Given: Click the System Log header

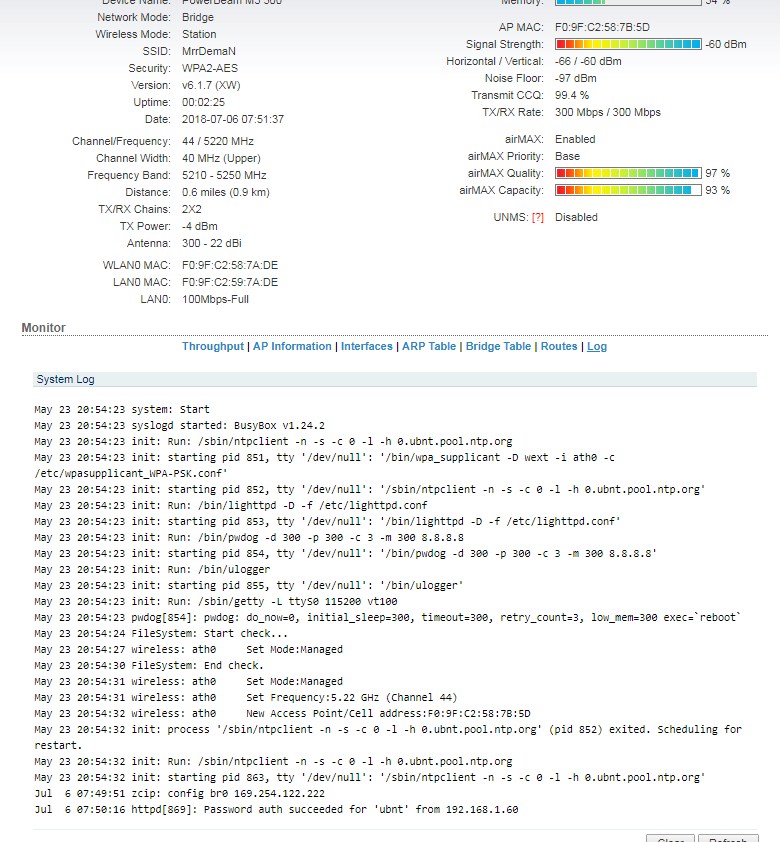Looking at the screenshot, I should coord(395,379).
